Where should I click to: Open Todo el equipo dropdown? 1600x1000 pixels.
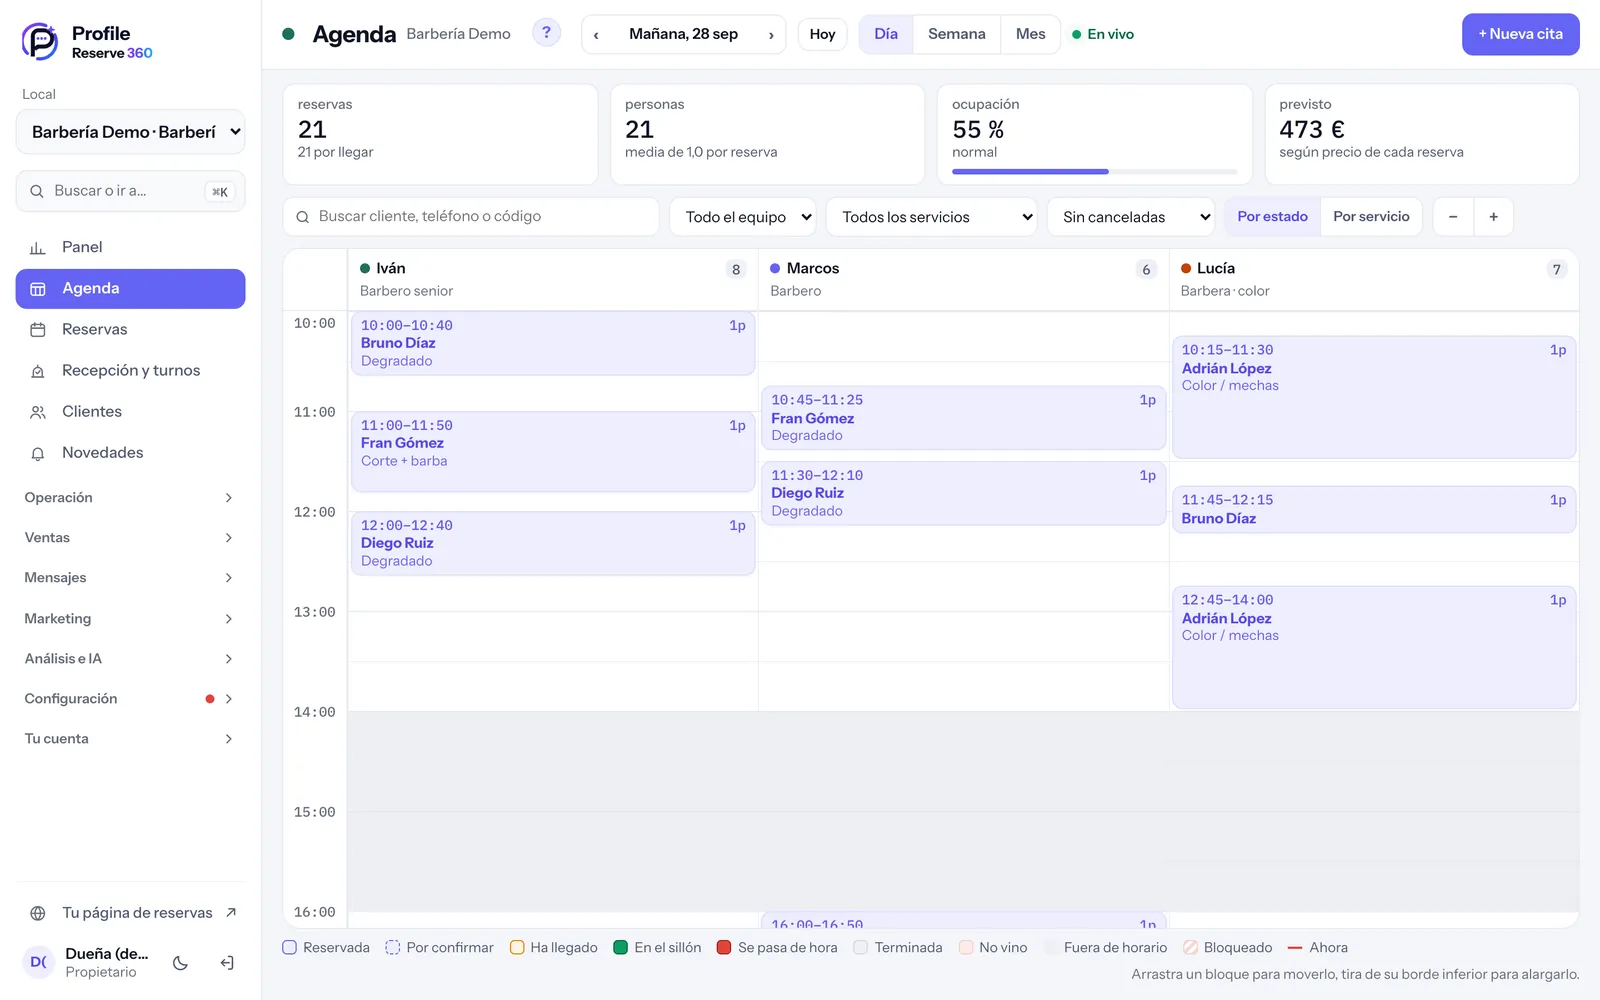(743, 217)
